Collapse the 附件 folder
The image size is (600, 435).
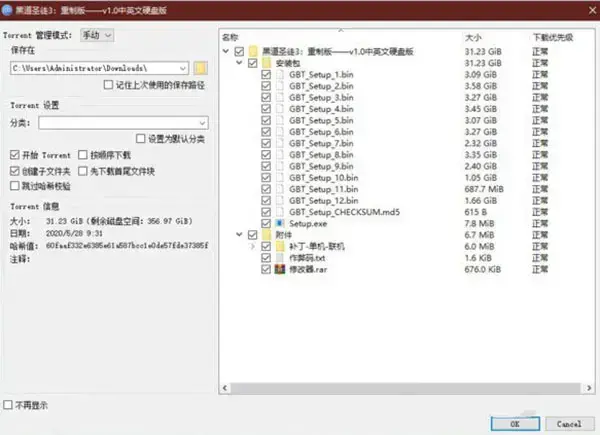click(239, 234)
